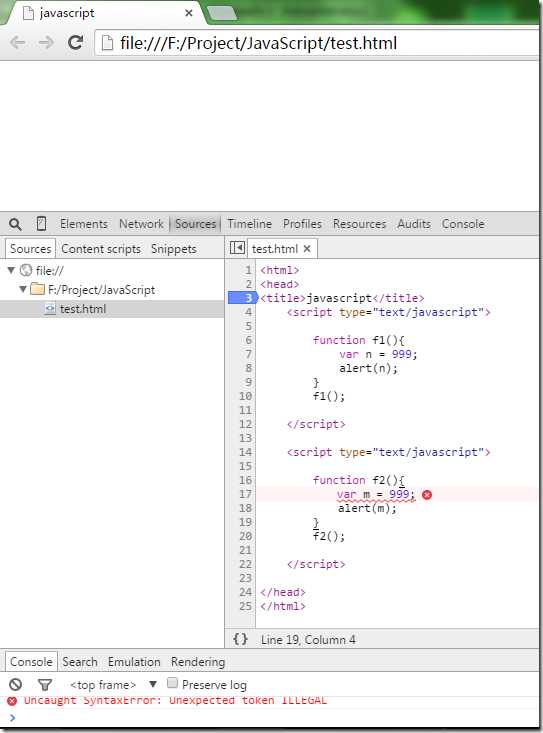543x733 pixels.
Task: Switch to the Elements panel
Action: click(84, 224)
